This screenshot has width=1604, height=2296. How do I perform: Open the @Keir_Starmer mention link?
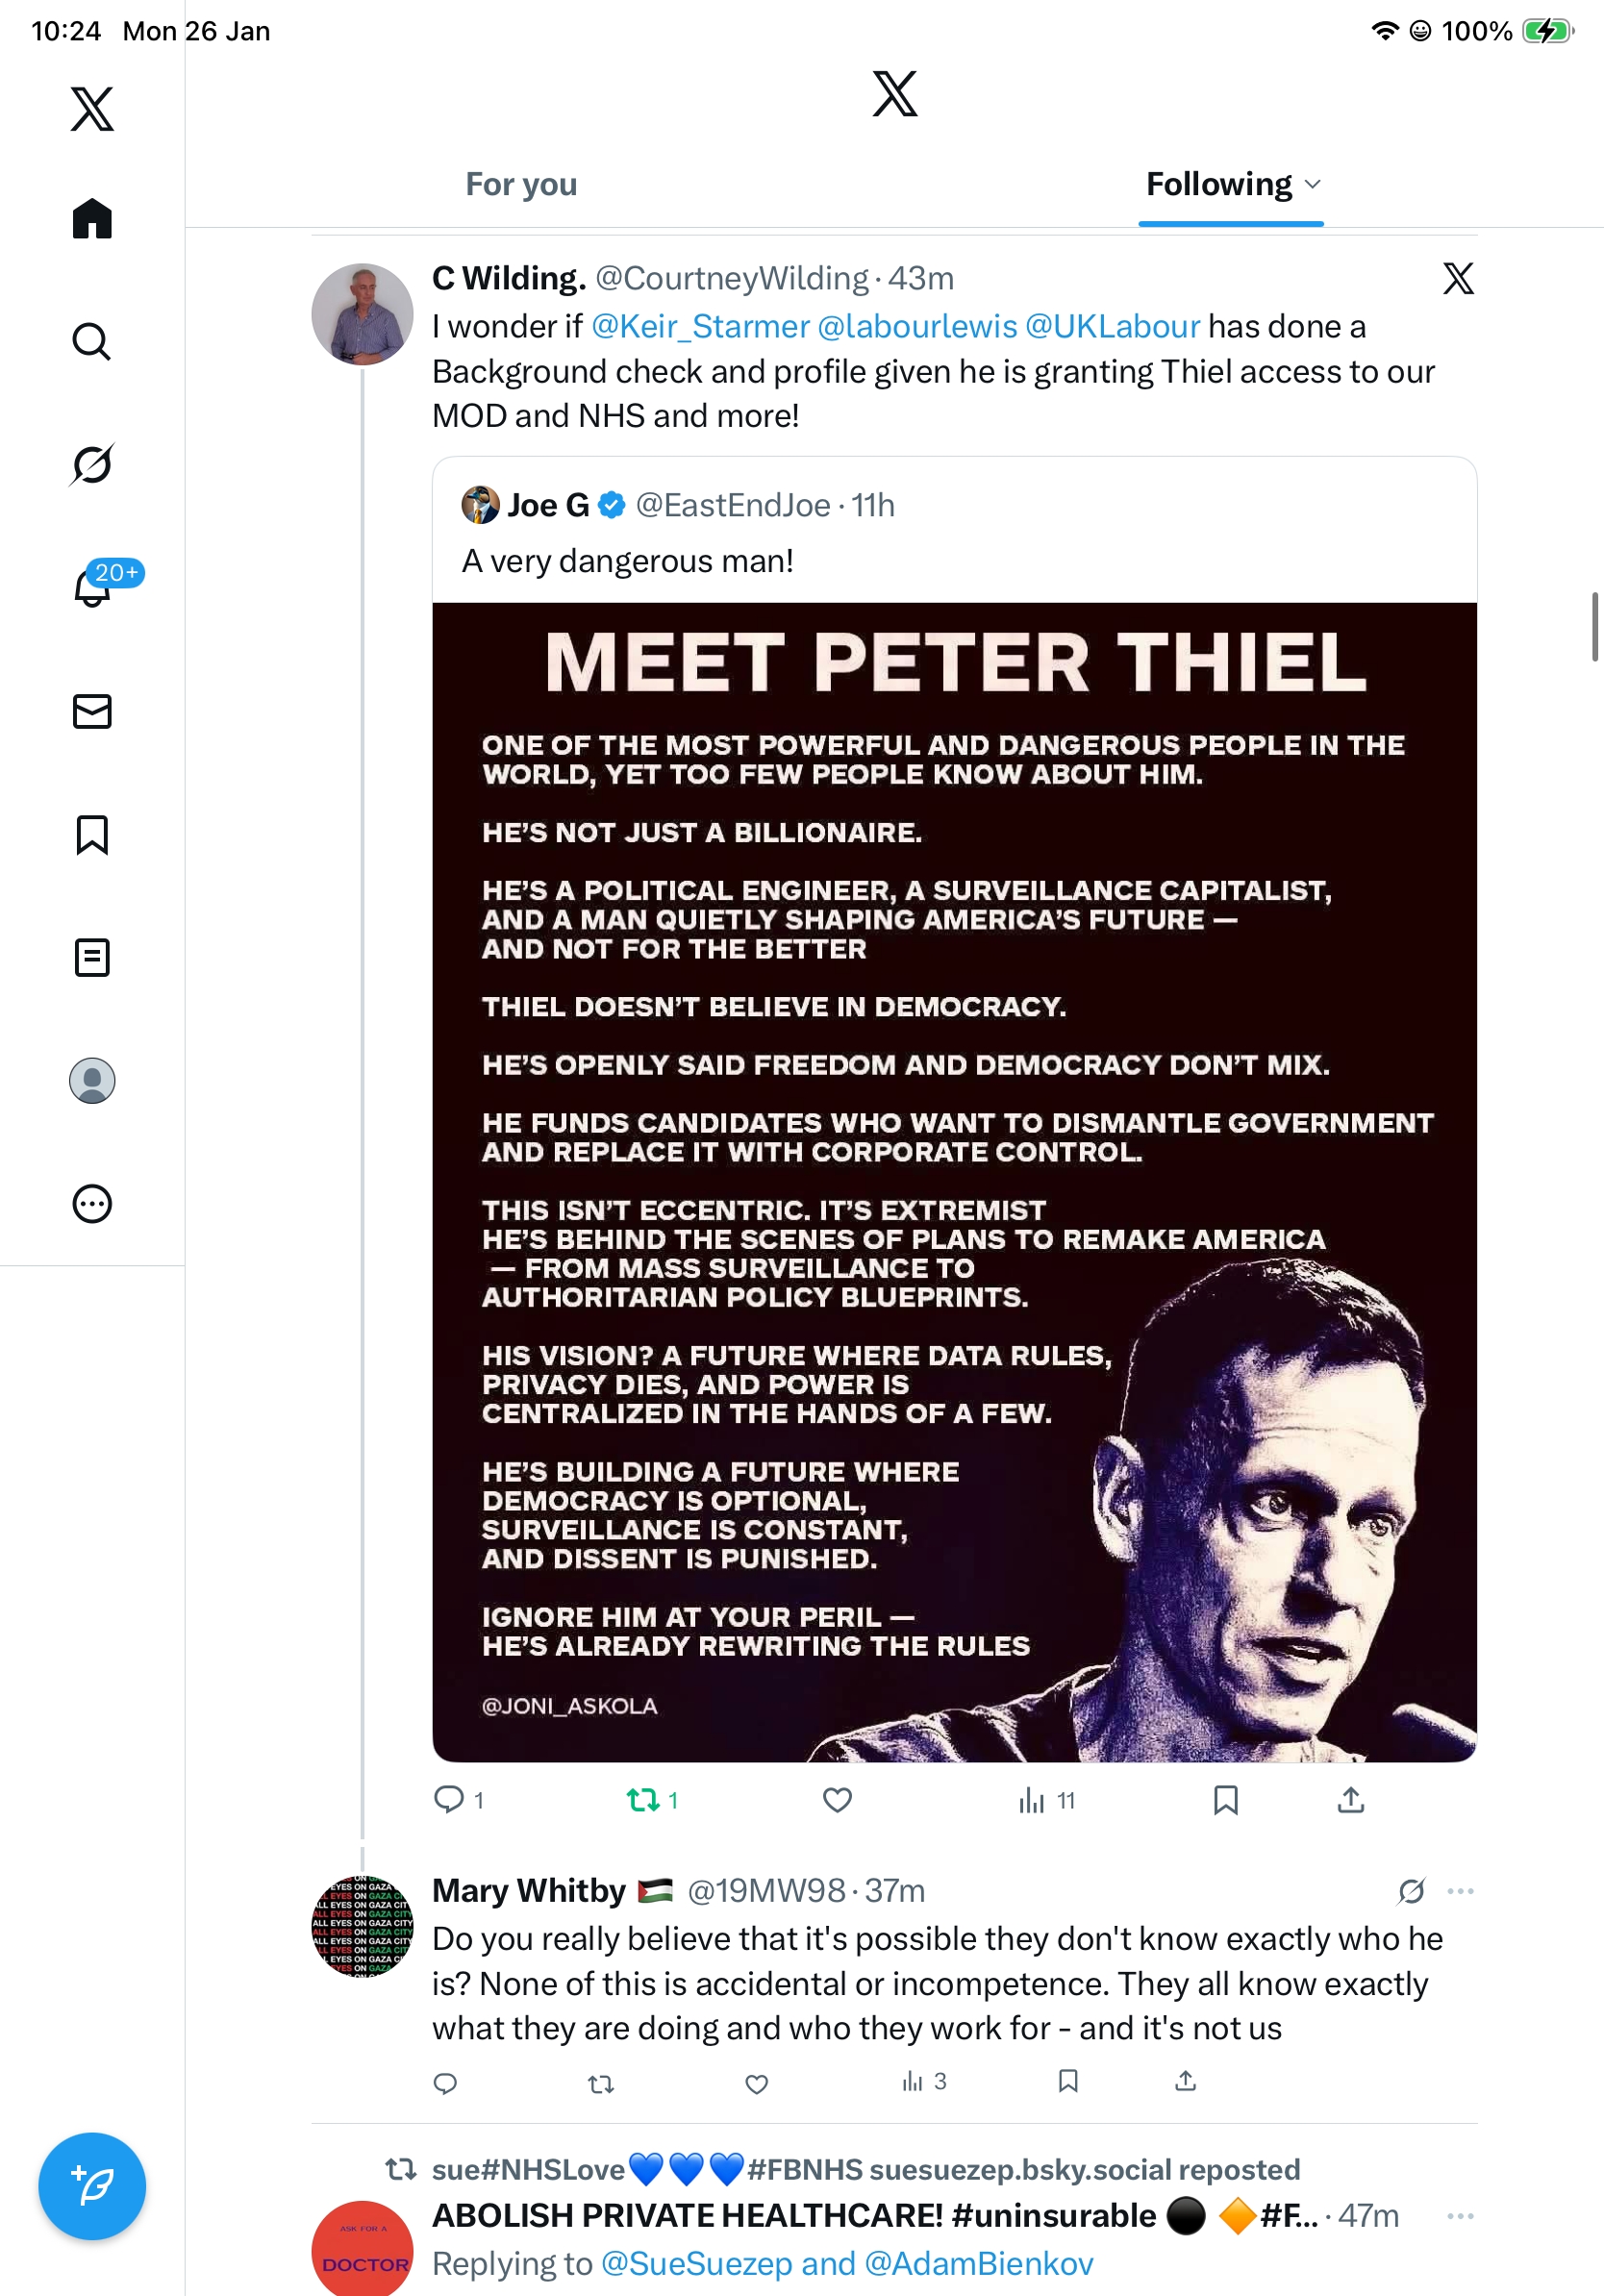pos(700,326)
